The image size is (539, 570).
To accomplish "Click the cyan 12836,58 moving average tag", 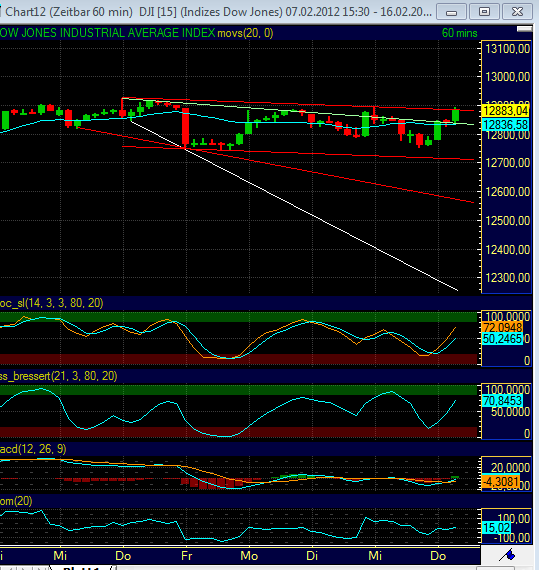I will coord(505,125).
